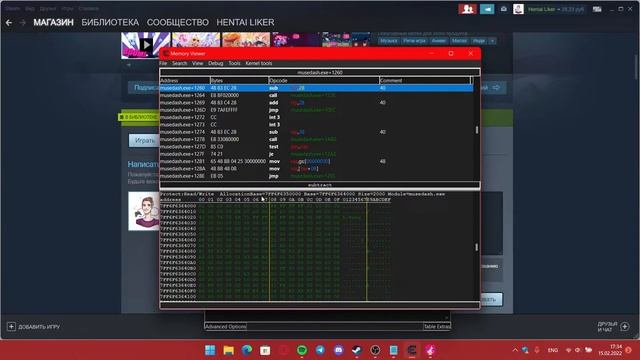
Task: Select disassembly row musedash.exe+1281 mov
Action: click(x=316, y=161)
